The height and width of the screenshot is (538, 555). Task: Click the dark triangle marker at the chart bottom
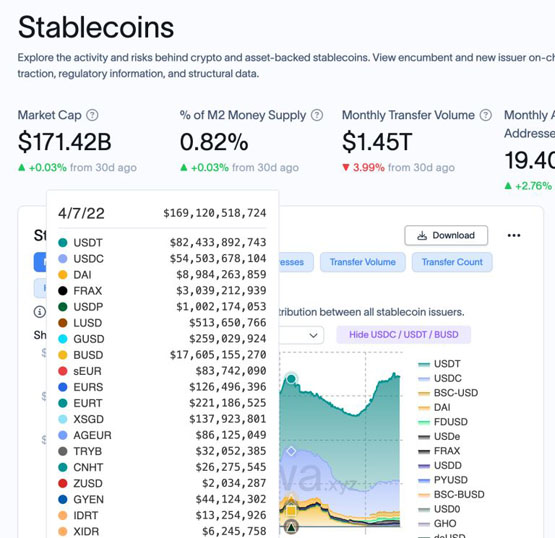291,527
